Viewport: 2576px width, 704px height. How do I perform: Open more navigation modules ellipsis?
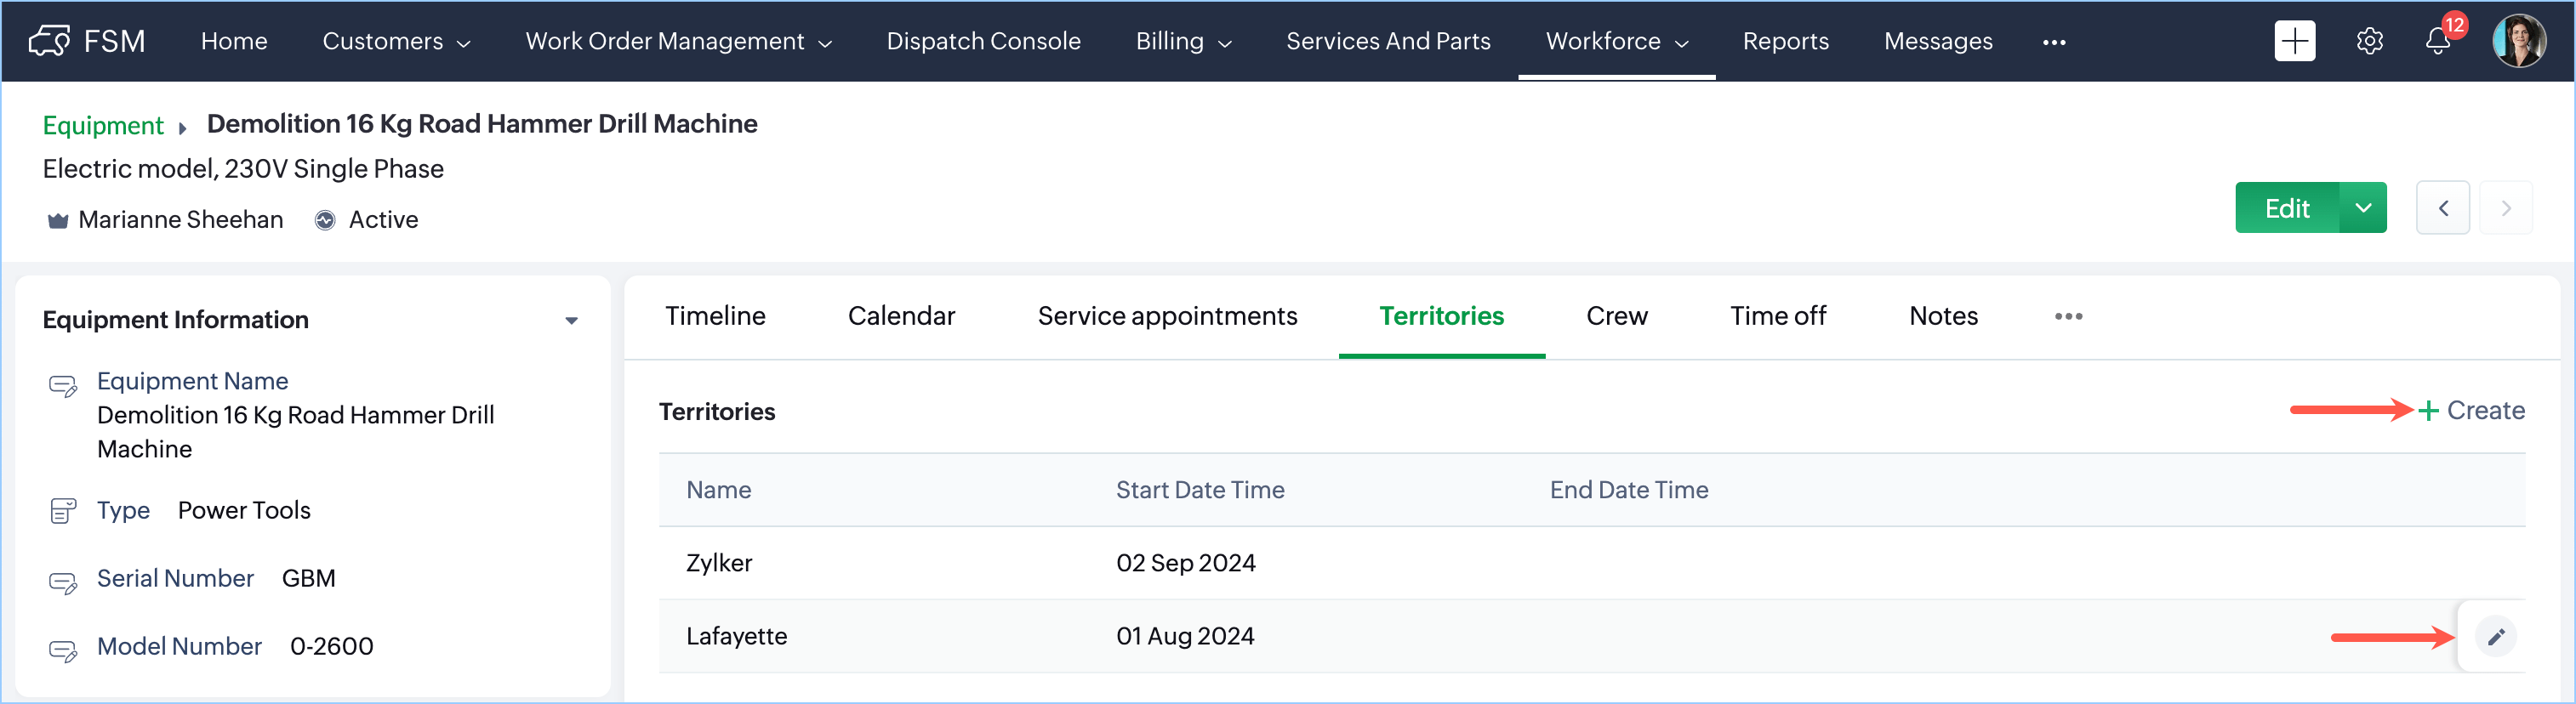point(2053,42)
